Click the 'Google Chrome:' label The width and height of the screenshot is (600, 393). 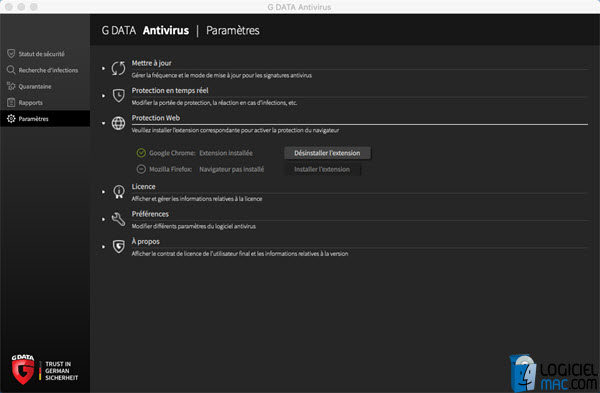(172, 153)
